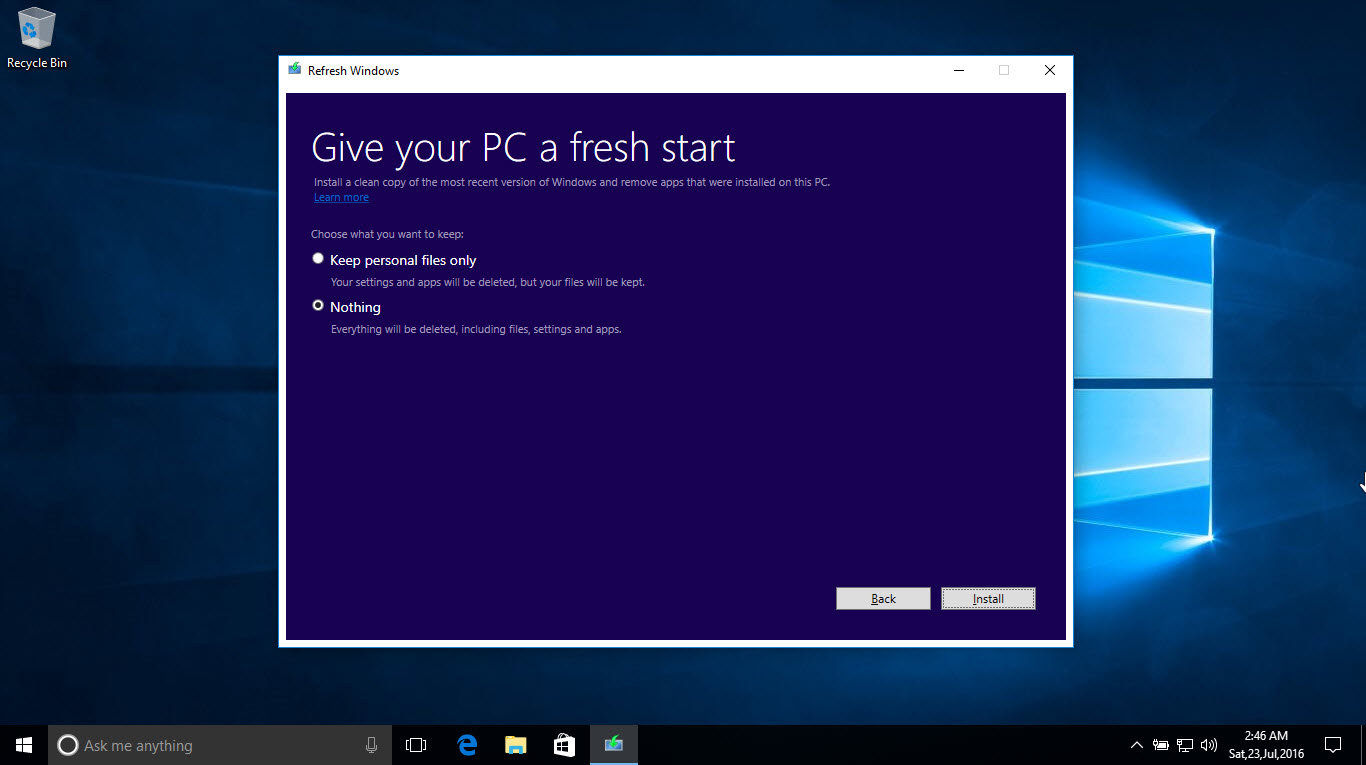Launch Microsoft Edge from the taskbar

coord(467,745)
